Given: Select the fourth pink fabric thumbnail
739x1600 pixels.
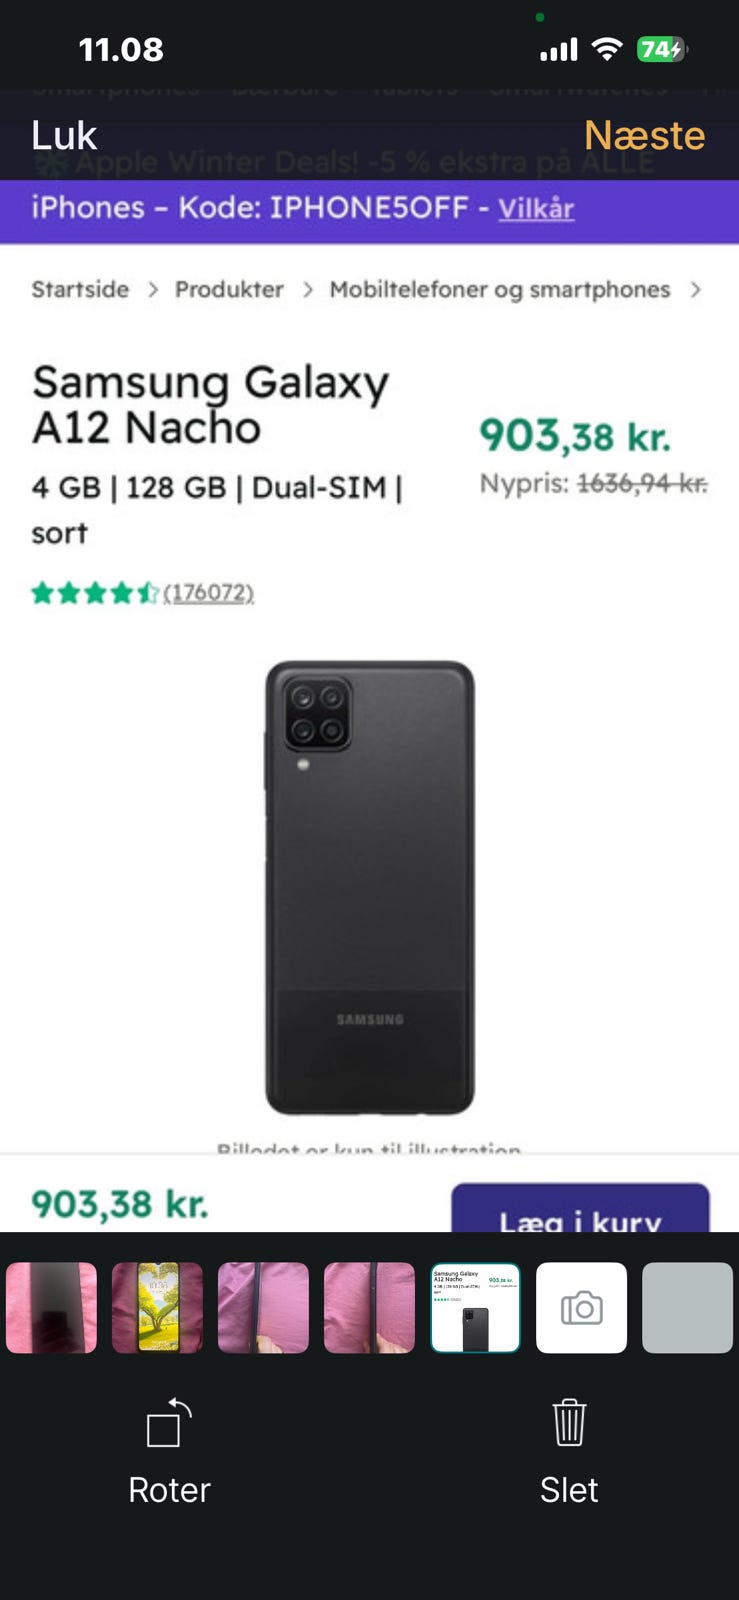Looking at the screenshot, I should [369, 1308].
